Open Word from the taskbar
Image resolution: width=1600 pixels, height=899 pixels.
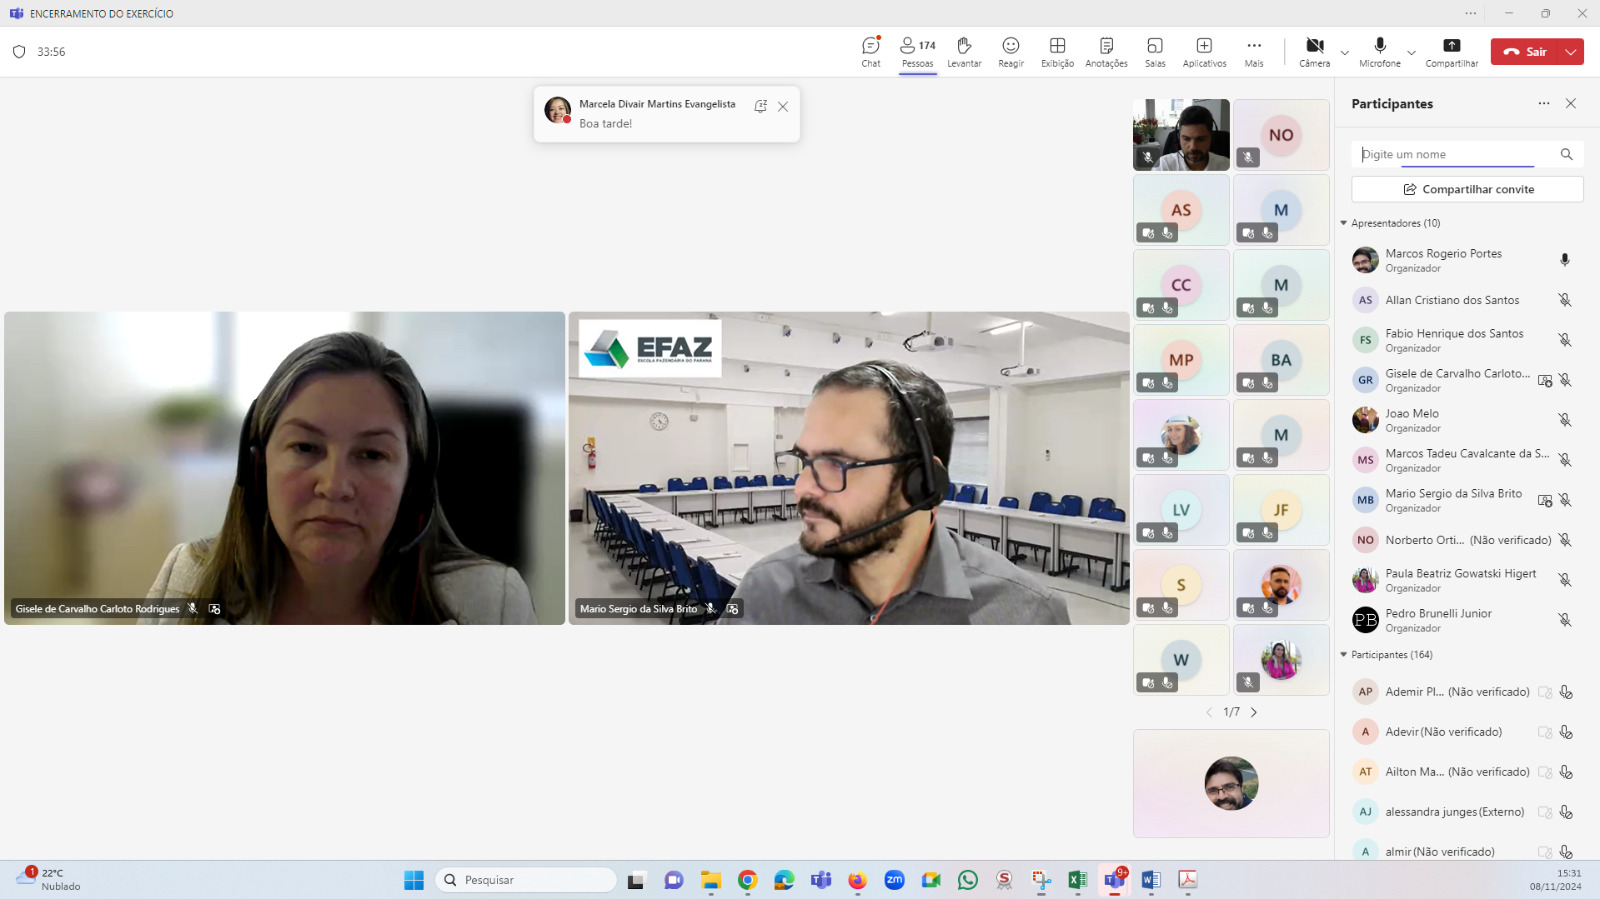tap(1150, 880)
